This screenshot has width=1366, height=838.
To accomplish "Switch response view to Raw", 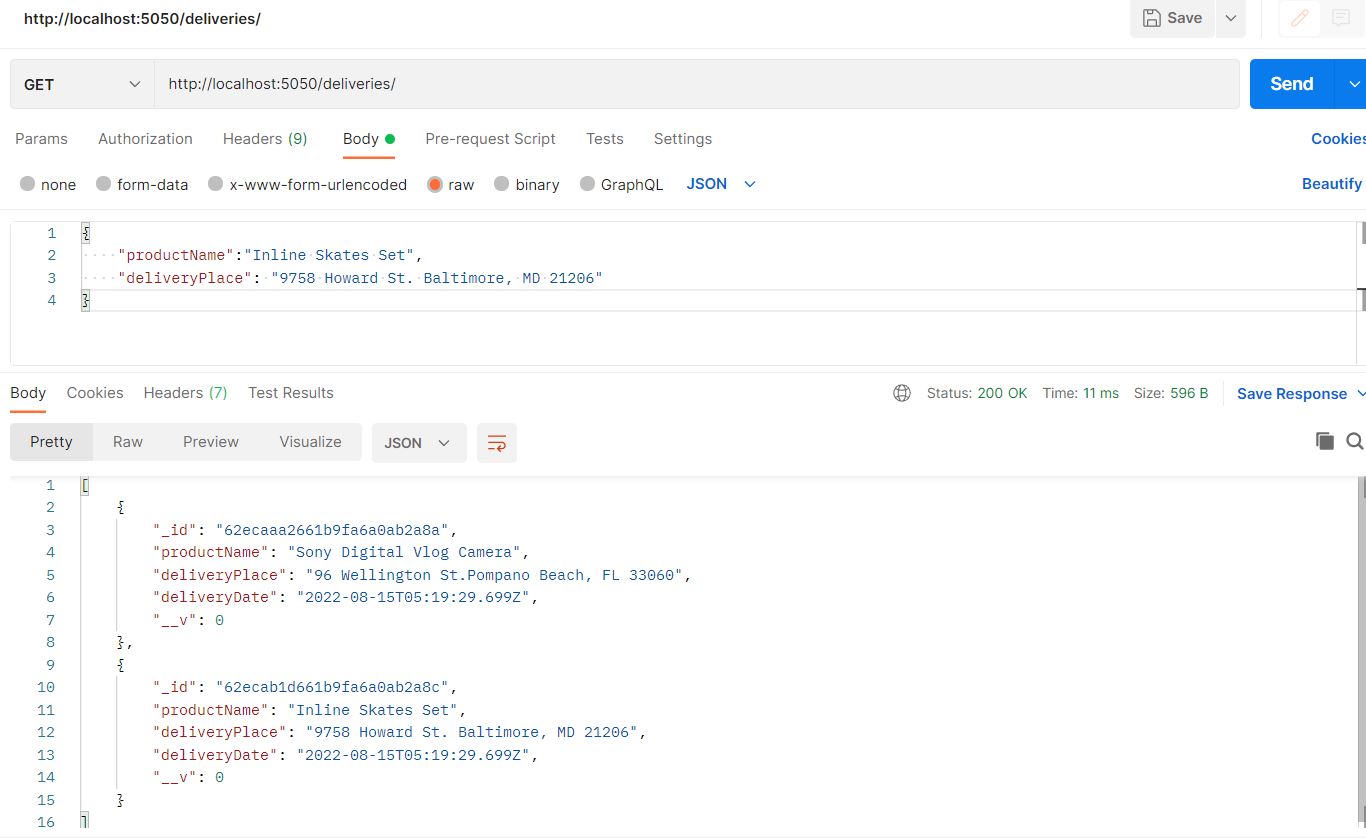I will click(127, 441).
